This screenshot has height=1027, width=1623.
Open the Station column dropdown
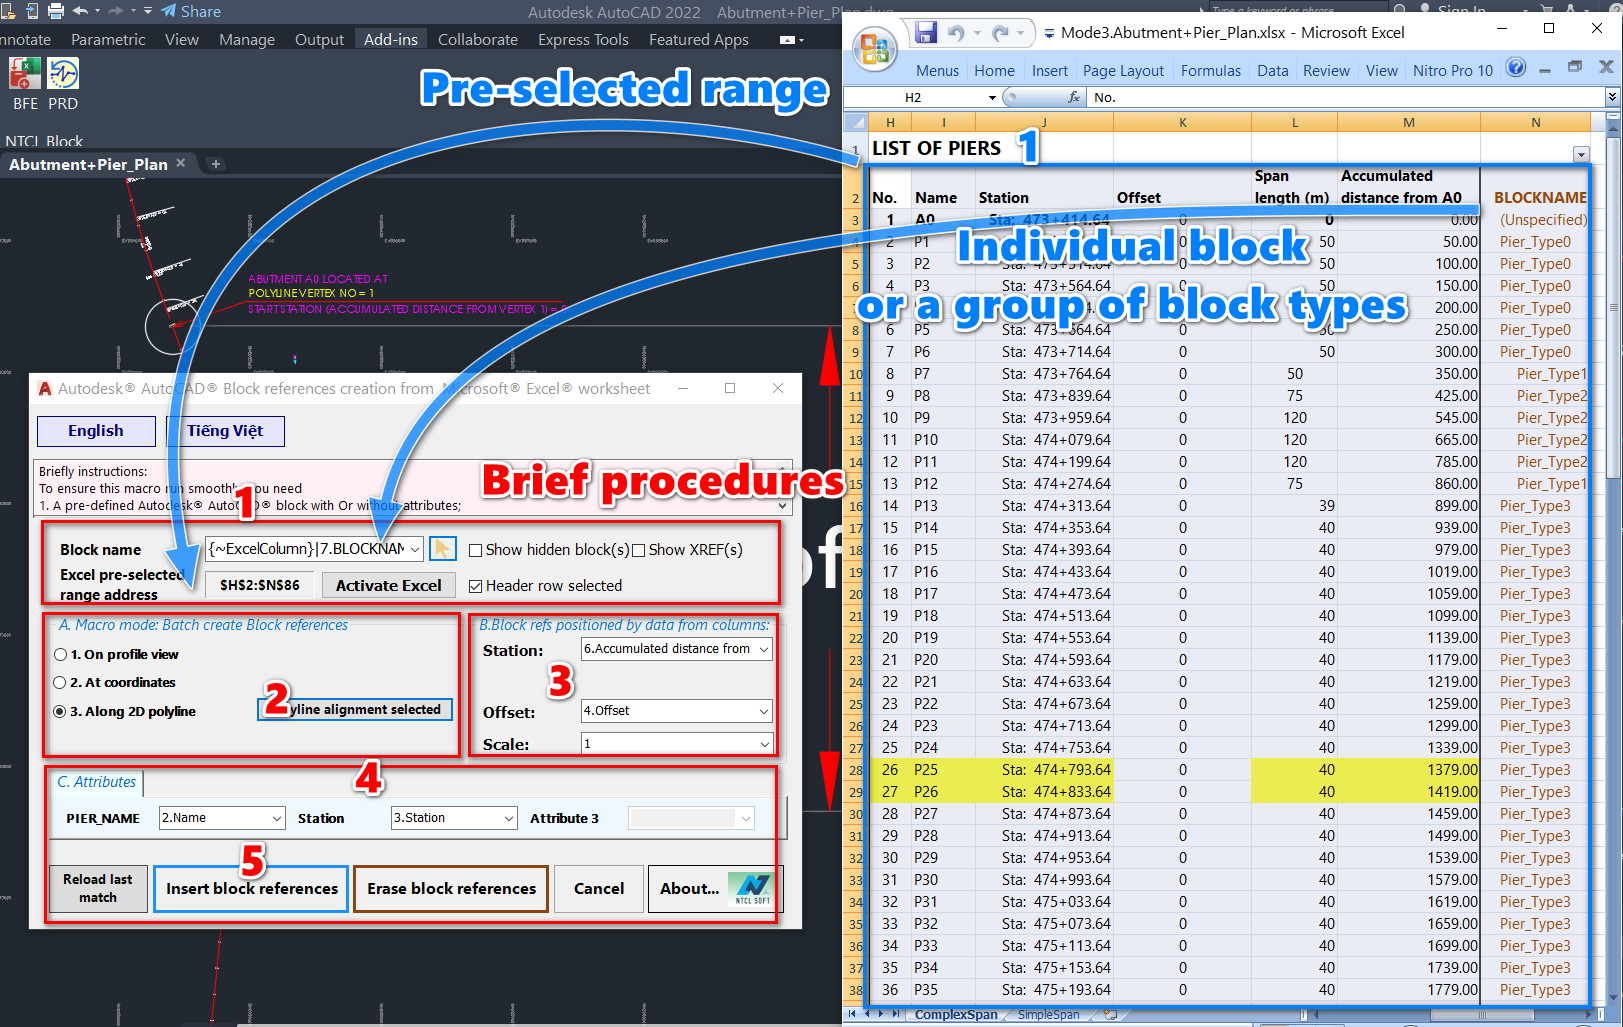coord(764,649)
